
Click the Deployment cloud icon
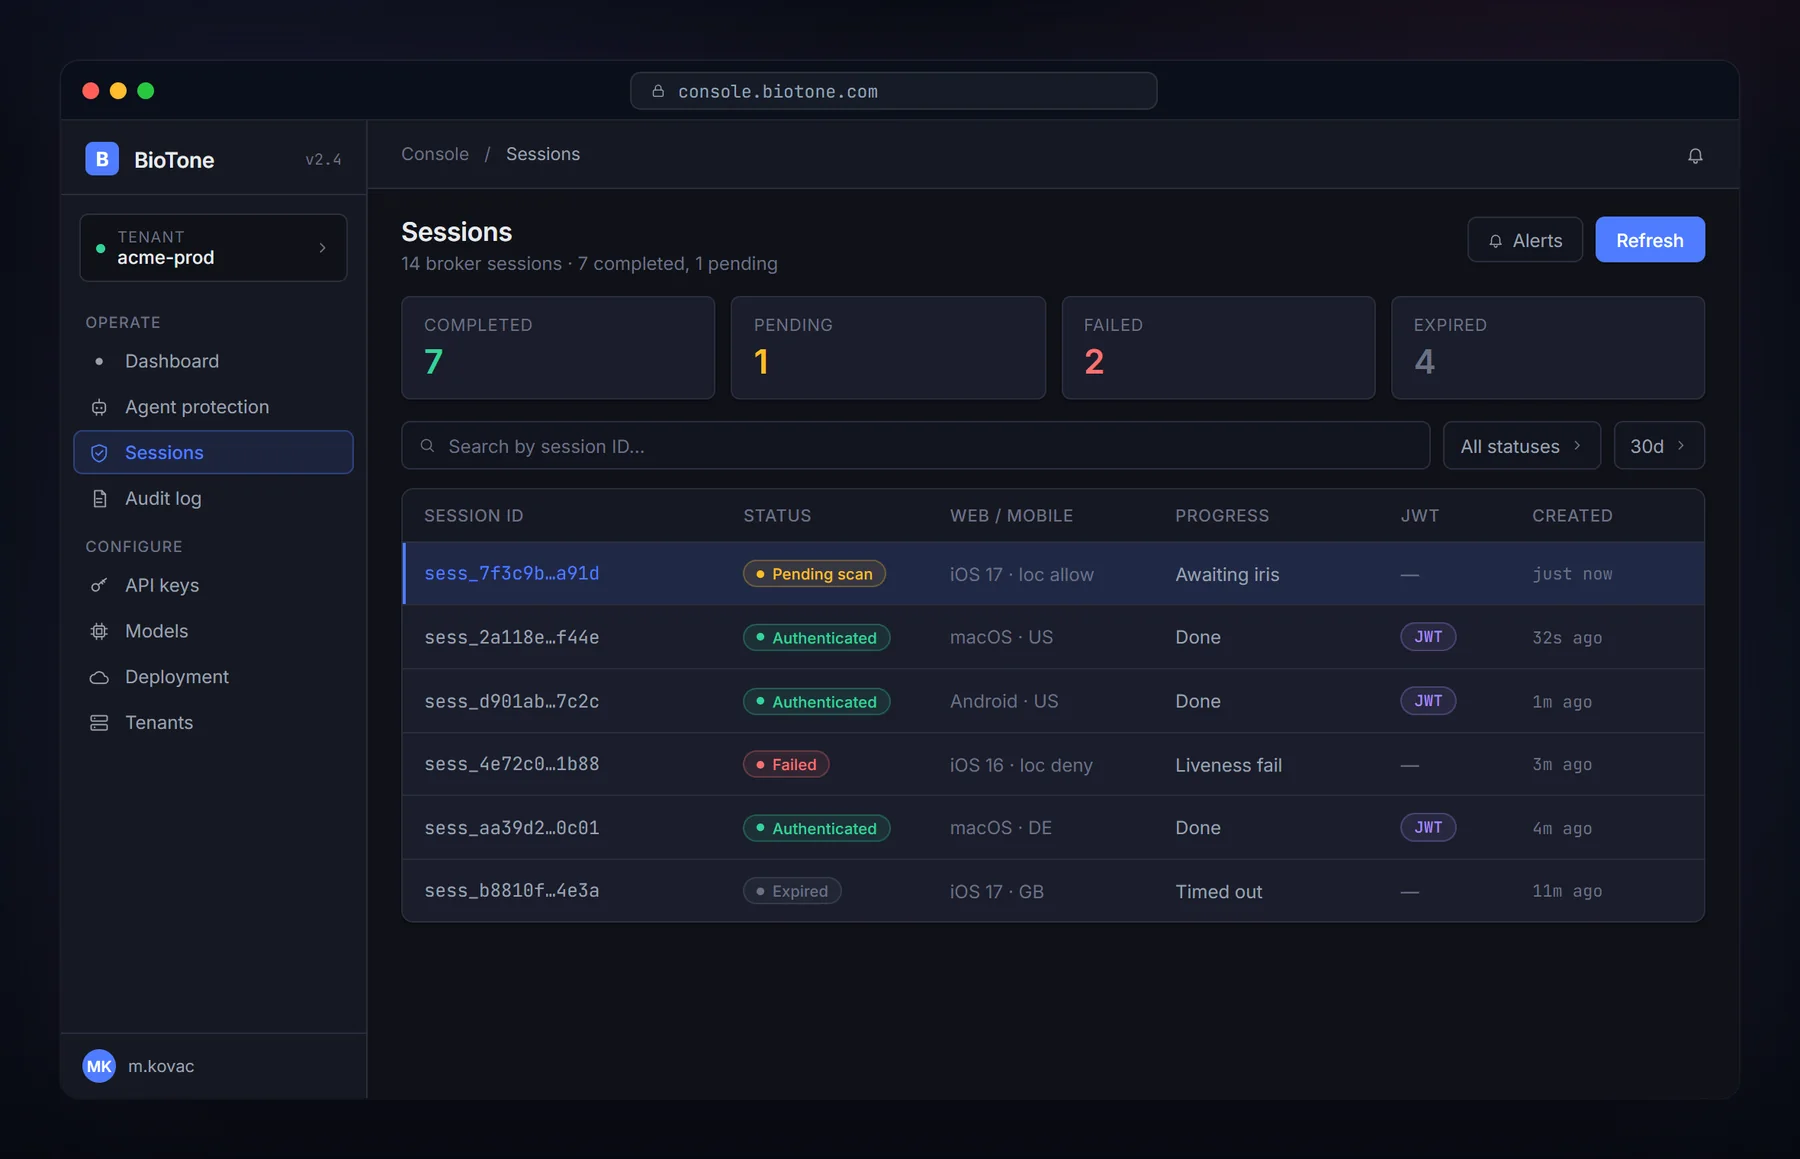99,677
